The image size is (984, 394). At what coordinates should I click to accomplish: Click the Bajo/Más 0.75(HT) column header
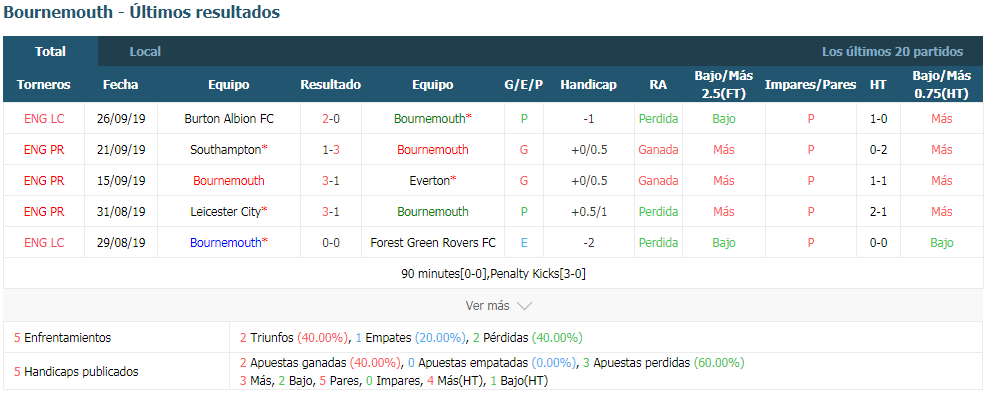(x=942, y=85)
